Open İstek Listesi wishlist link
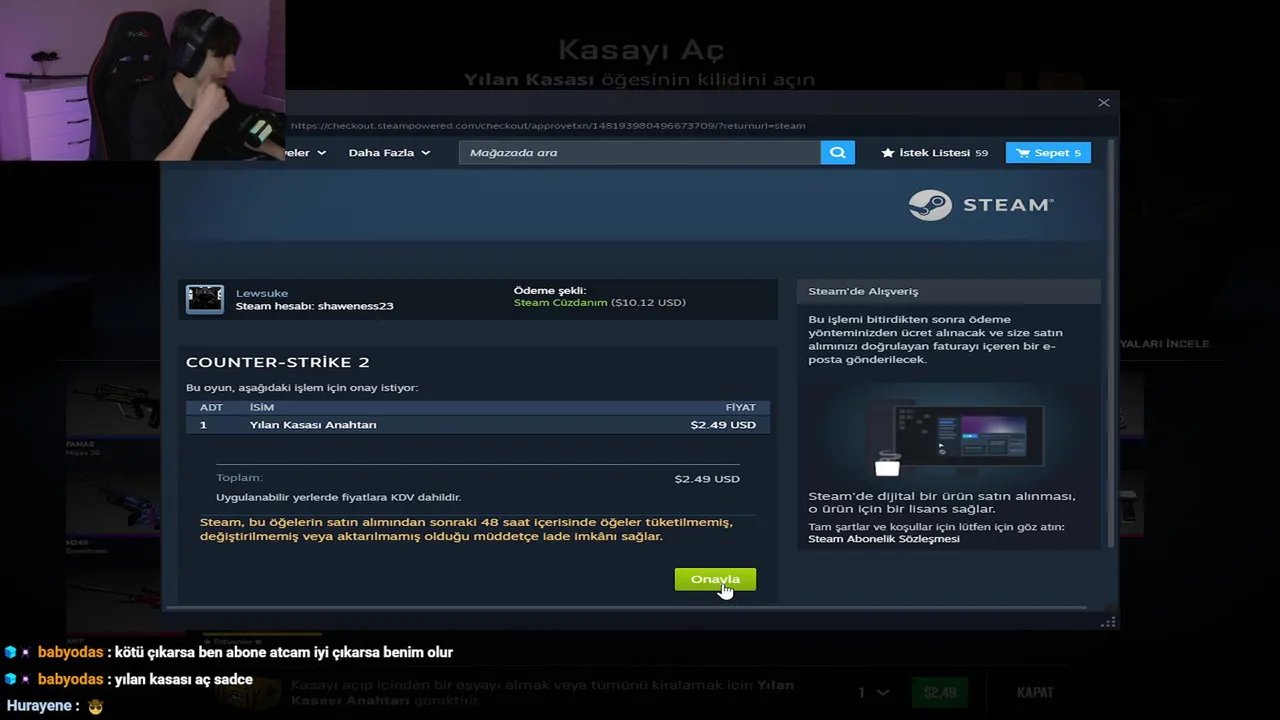Image resolution: width=1280 pixels, height=720 pixels. tap(934, 153)
